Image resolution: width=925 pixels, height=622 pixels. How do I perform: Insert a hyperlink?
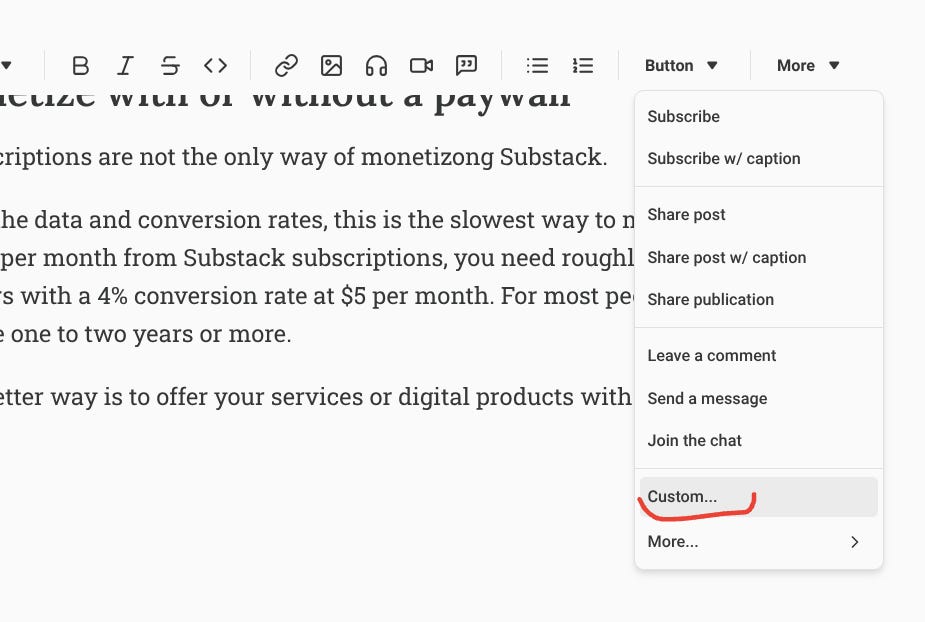coord(286,66)
